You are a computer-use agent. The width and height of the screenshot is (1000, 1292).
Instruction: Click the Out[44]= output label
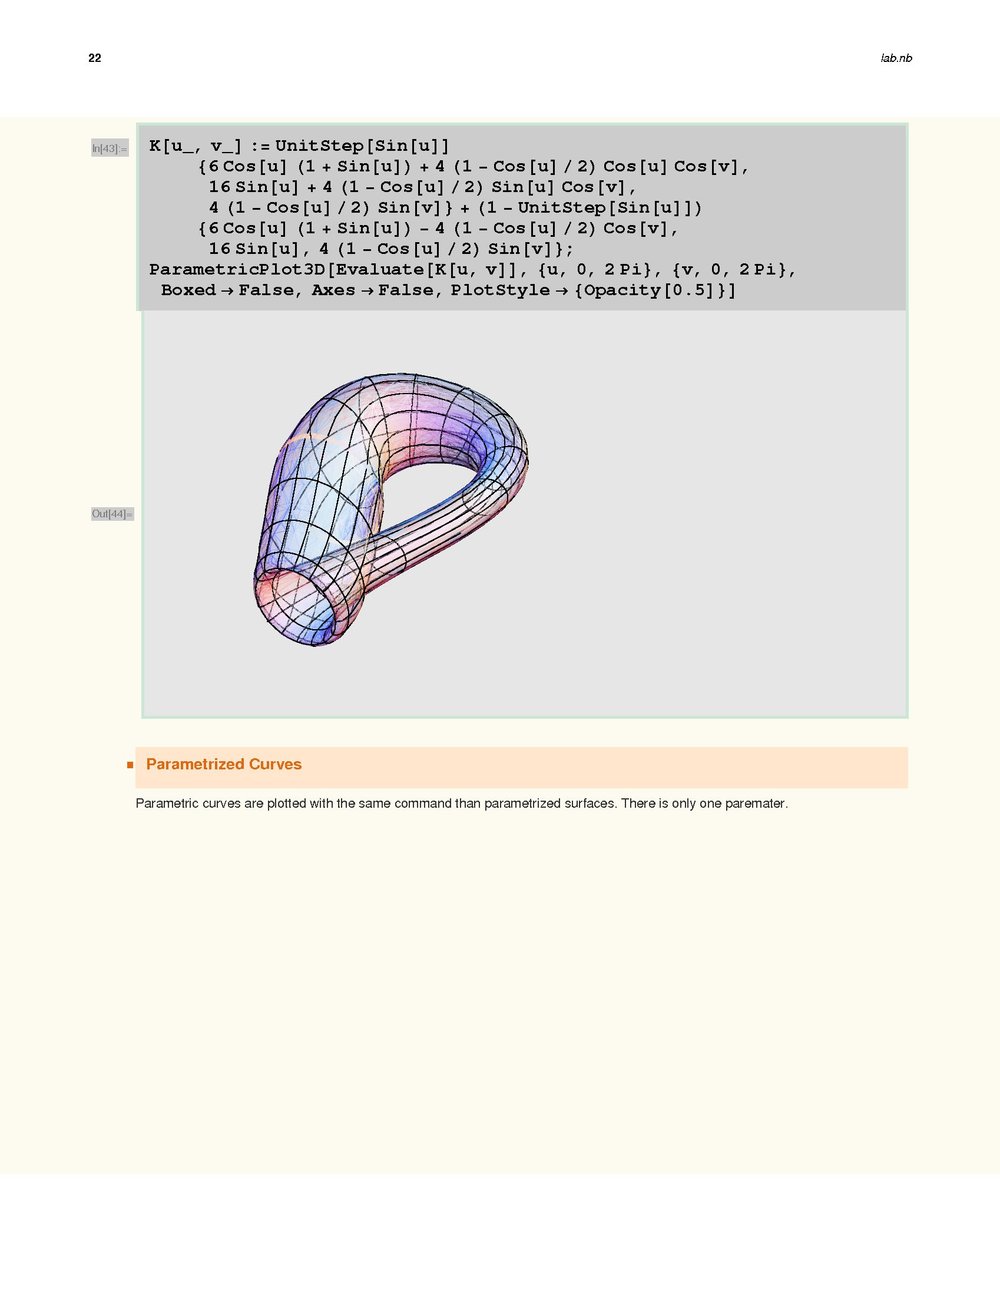pos(112,514)
